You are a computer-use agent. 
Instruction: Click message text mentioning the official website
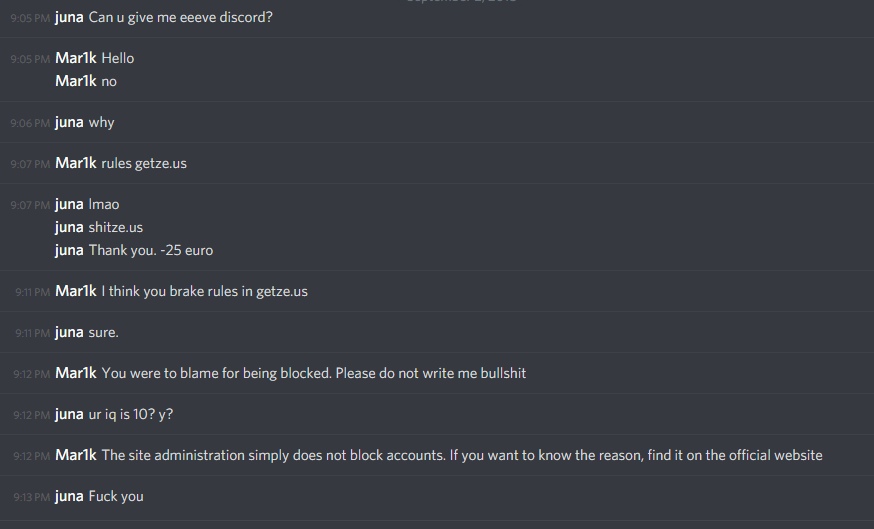[x=462, y=455]
